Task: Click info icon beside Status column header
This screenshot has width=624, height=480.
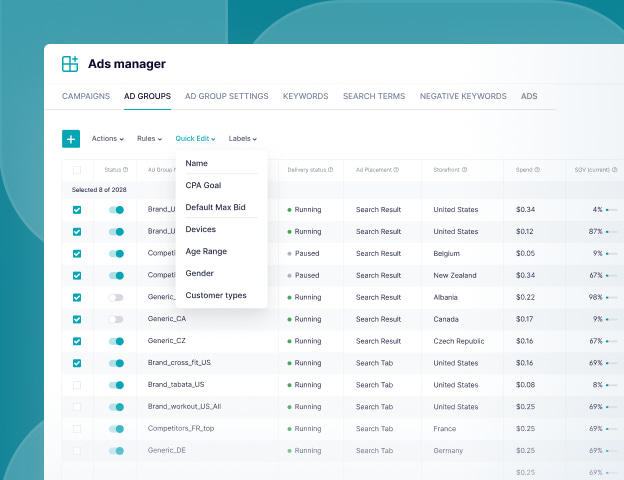Action: pos(126,170)
